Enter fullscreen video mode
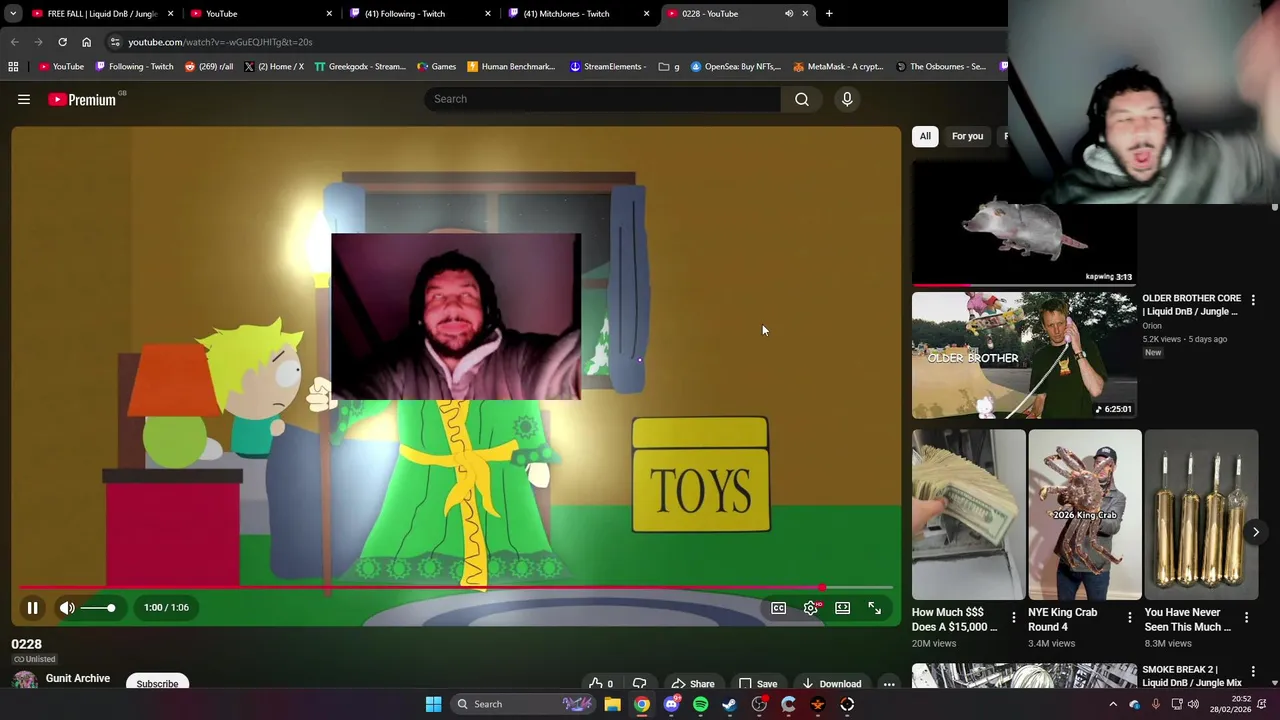Screen dimensions: 1280x720 coord(875,607)
